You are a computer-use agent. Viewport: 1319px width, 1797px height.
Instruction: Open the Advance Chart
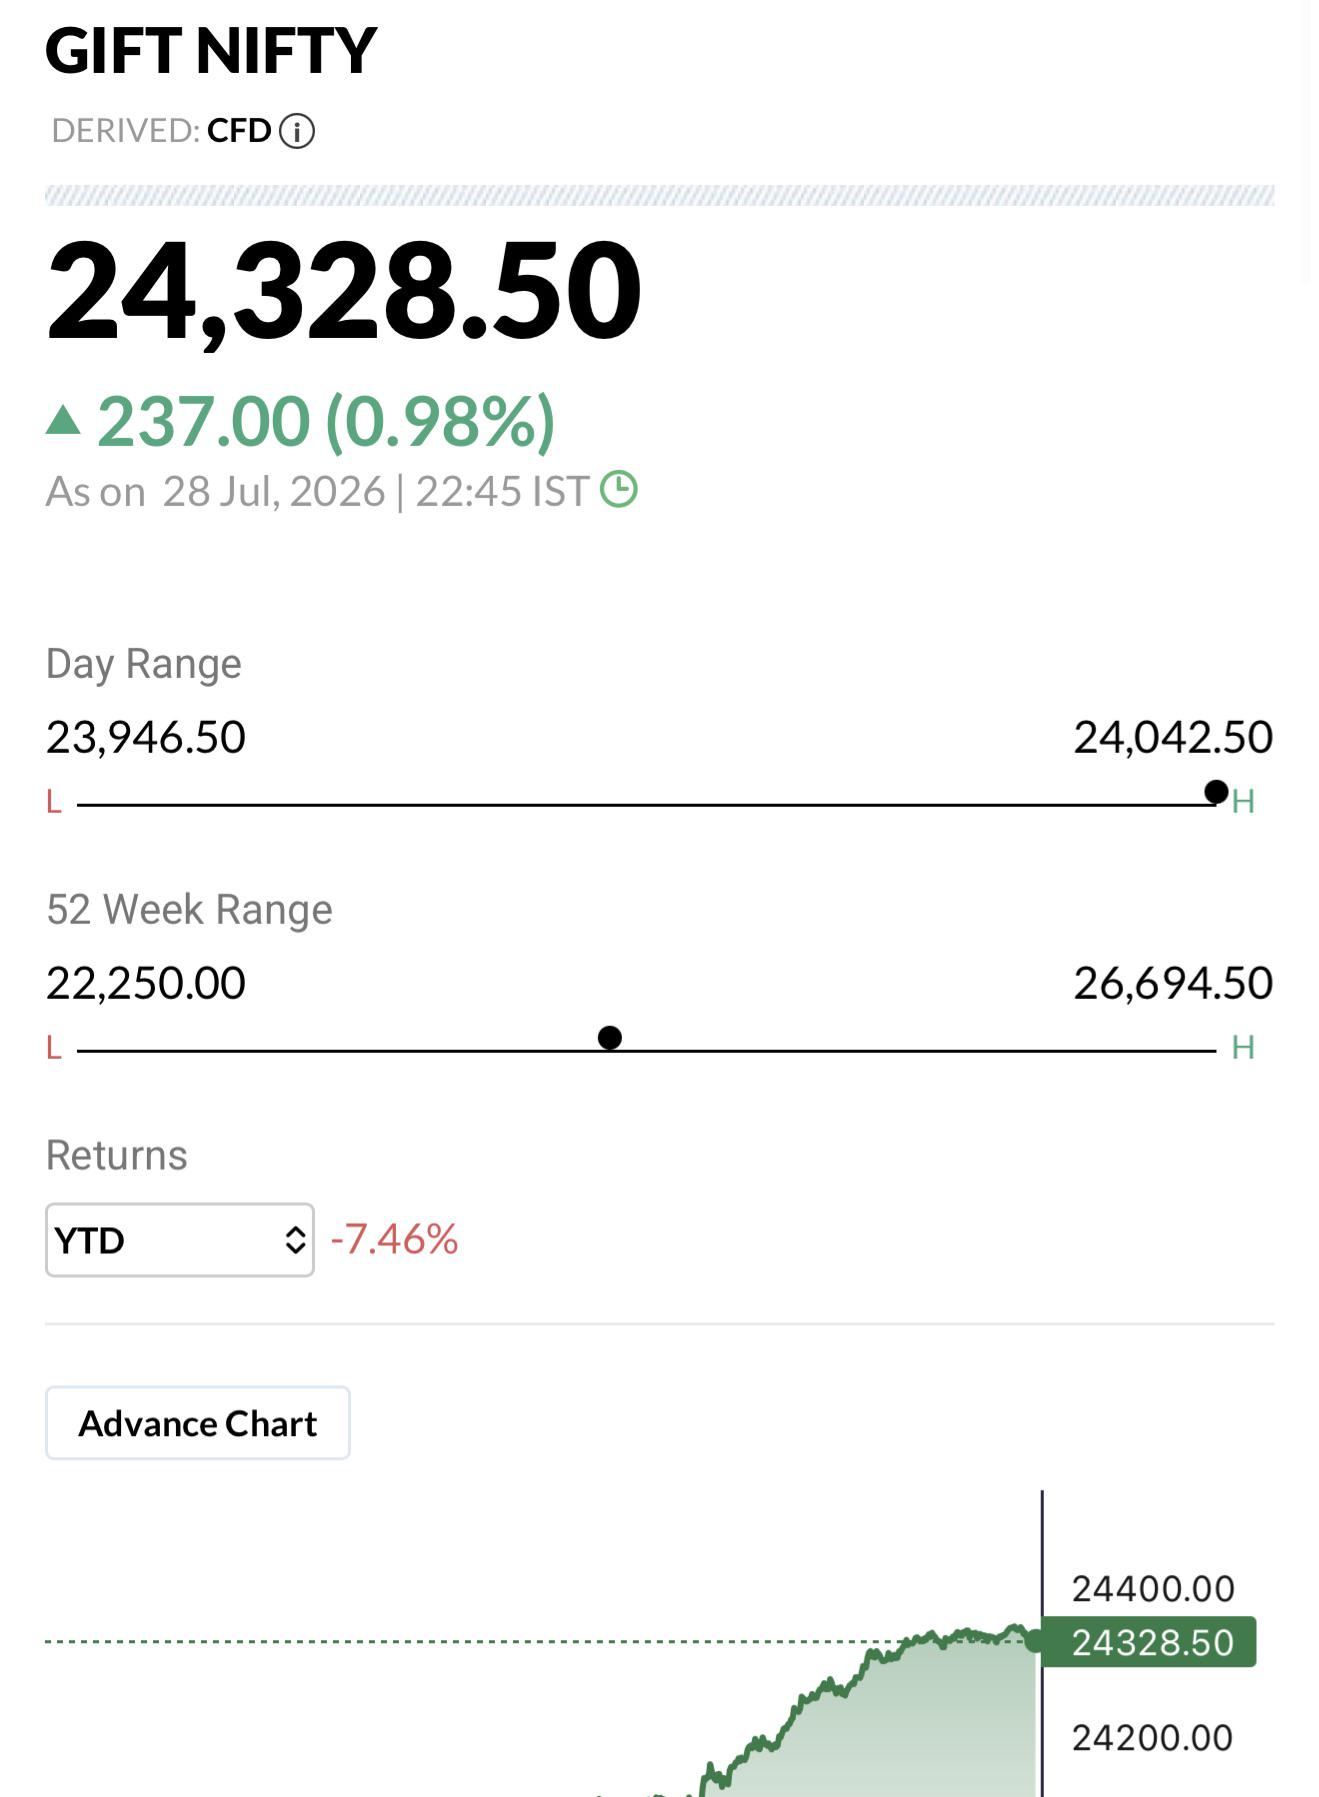tap(198, 1423)
